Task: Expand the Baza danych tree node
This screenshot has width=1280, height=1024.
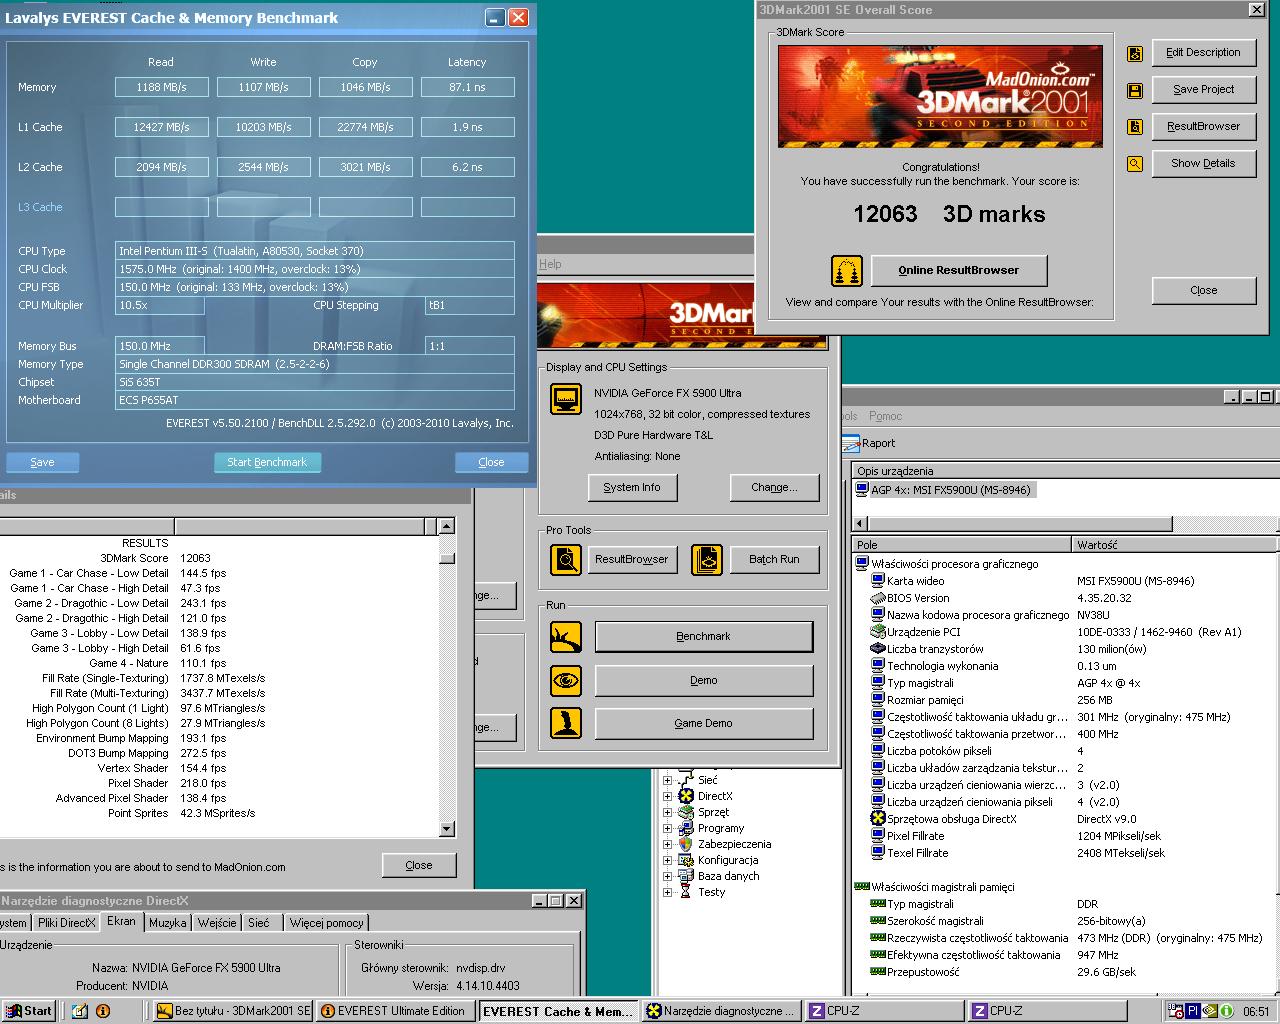Action: click(x=668, y=876)
